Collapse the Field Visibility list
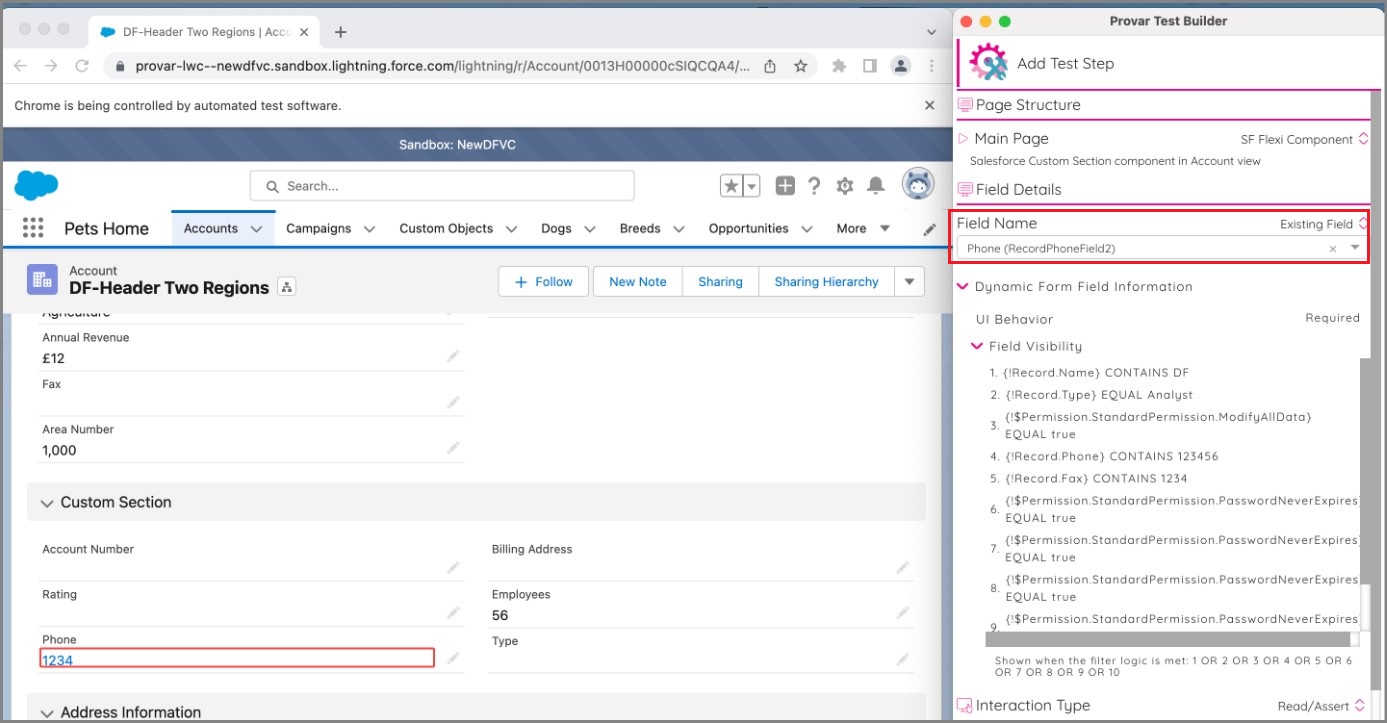This screenshot has width=1387, height=723. (977, 346)
